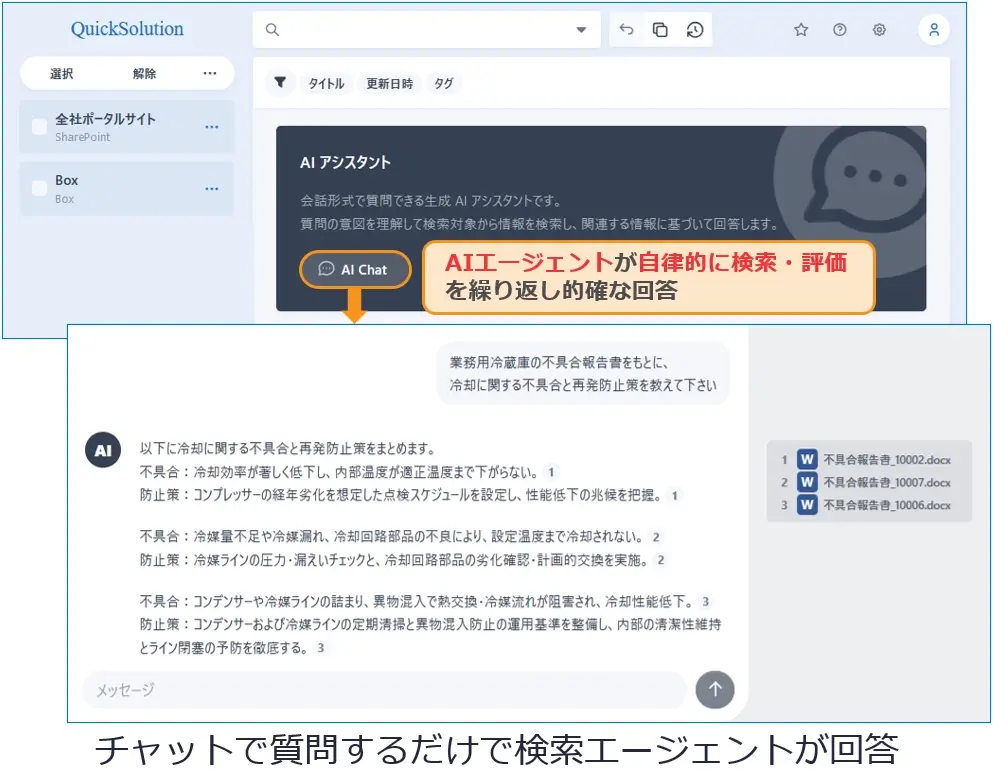The height and width of the screenshot is (771, 993).
Task: Open the settings gear icon
Action: pos(878,30)
